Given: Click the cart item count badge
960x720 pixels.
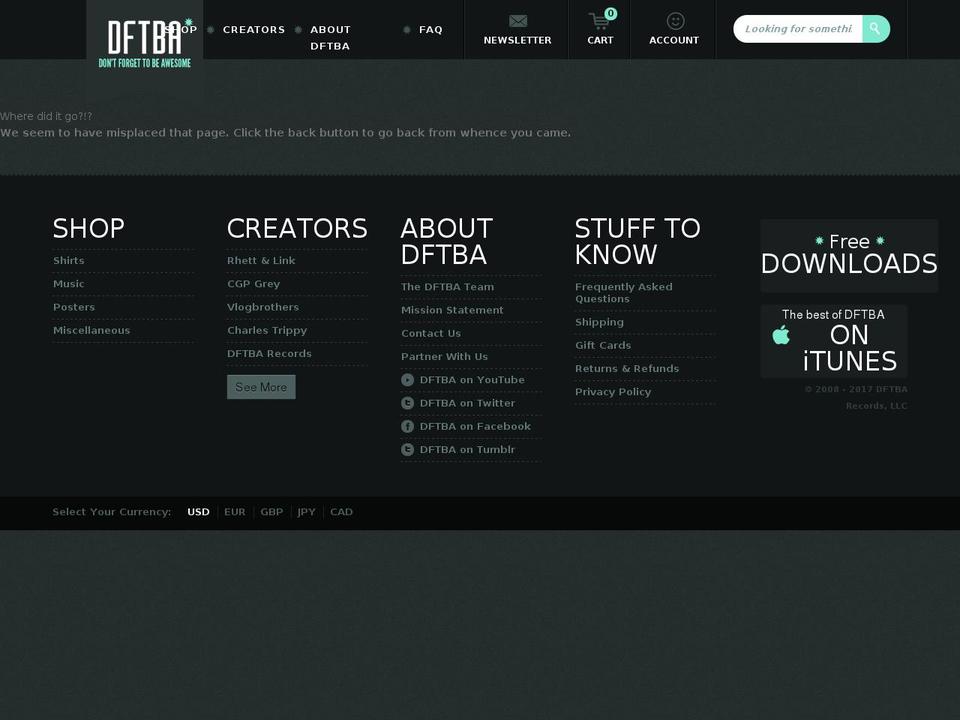Looking at the screenshot, I should [610, 13].
